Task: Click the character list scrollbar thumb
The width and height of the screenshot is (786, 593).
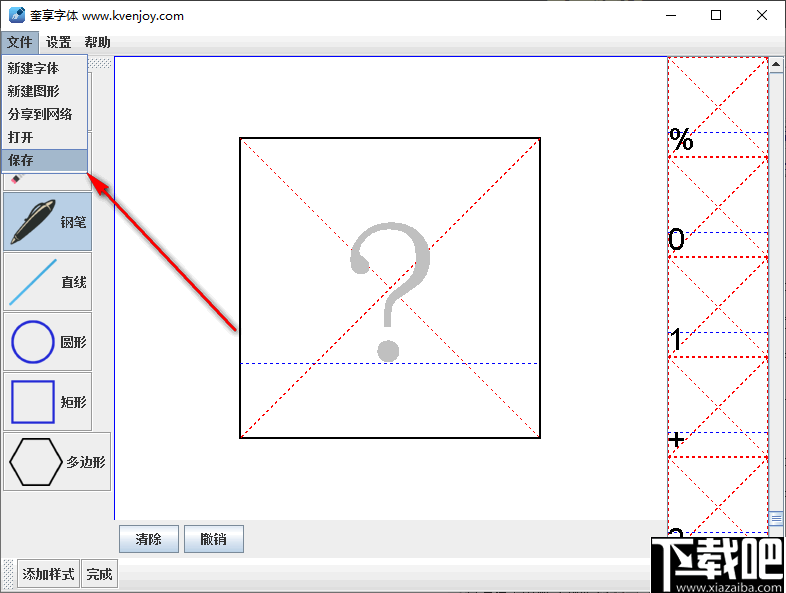Action: click(x=776, y=518)
